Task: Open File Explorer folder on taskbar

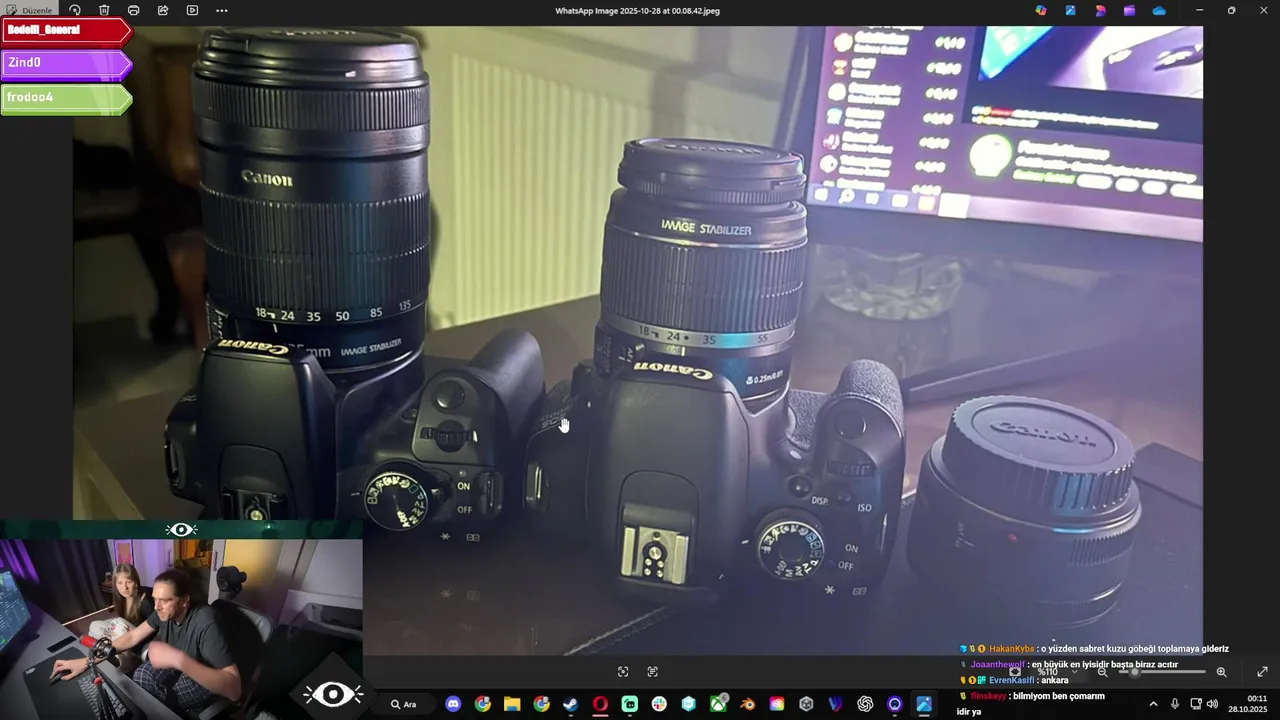Action: click(x=512, y=704)
